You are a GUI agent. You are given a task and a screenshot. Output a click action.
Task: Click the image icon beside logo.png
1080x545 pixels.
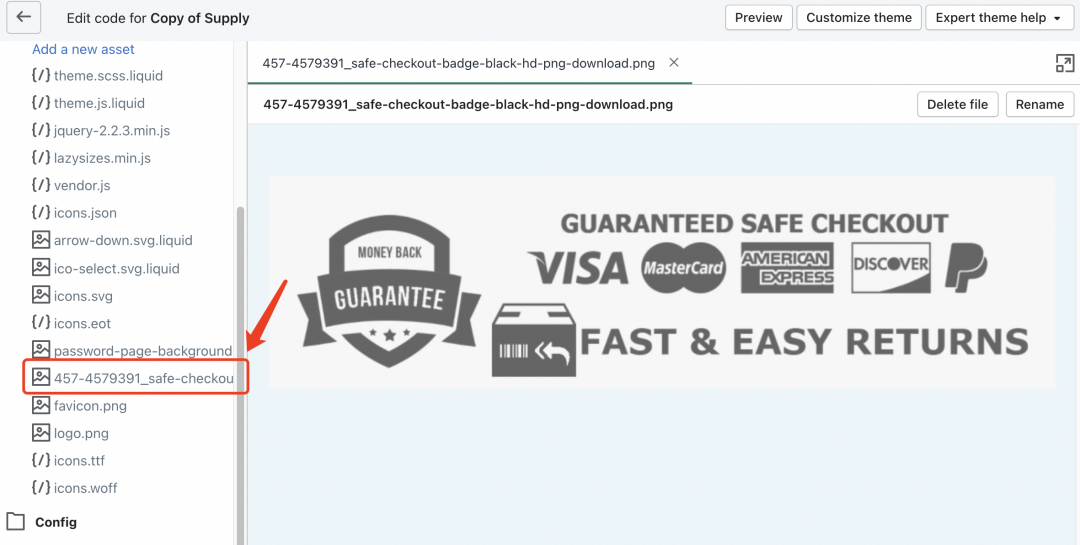pos(41,433)
